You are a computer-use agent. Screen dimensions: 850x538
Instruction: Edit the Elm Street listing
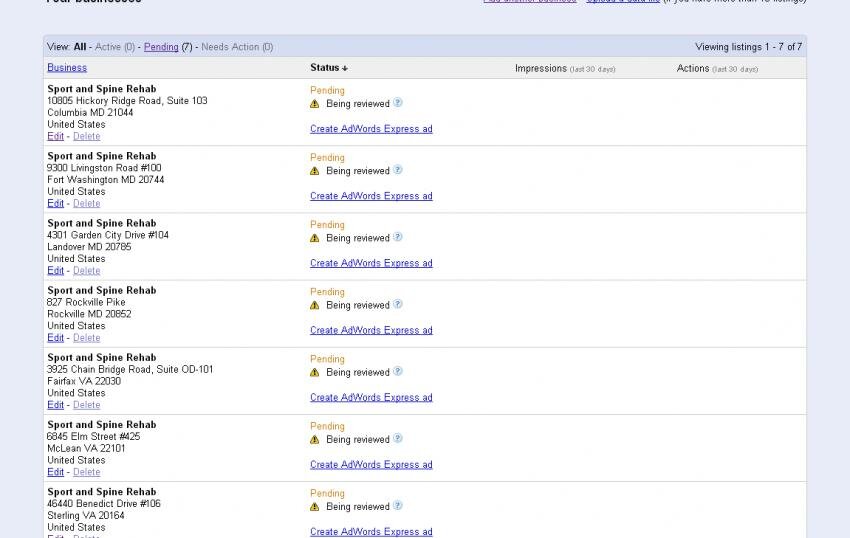[55, 472]
